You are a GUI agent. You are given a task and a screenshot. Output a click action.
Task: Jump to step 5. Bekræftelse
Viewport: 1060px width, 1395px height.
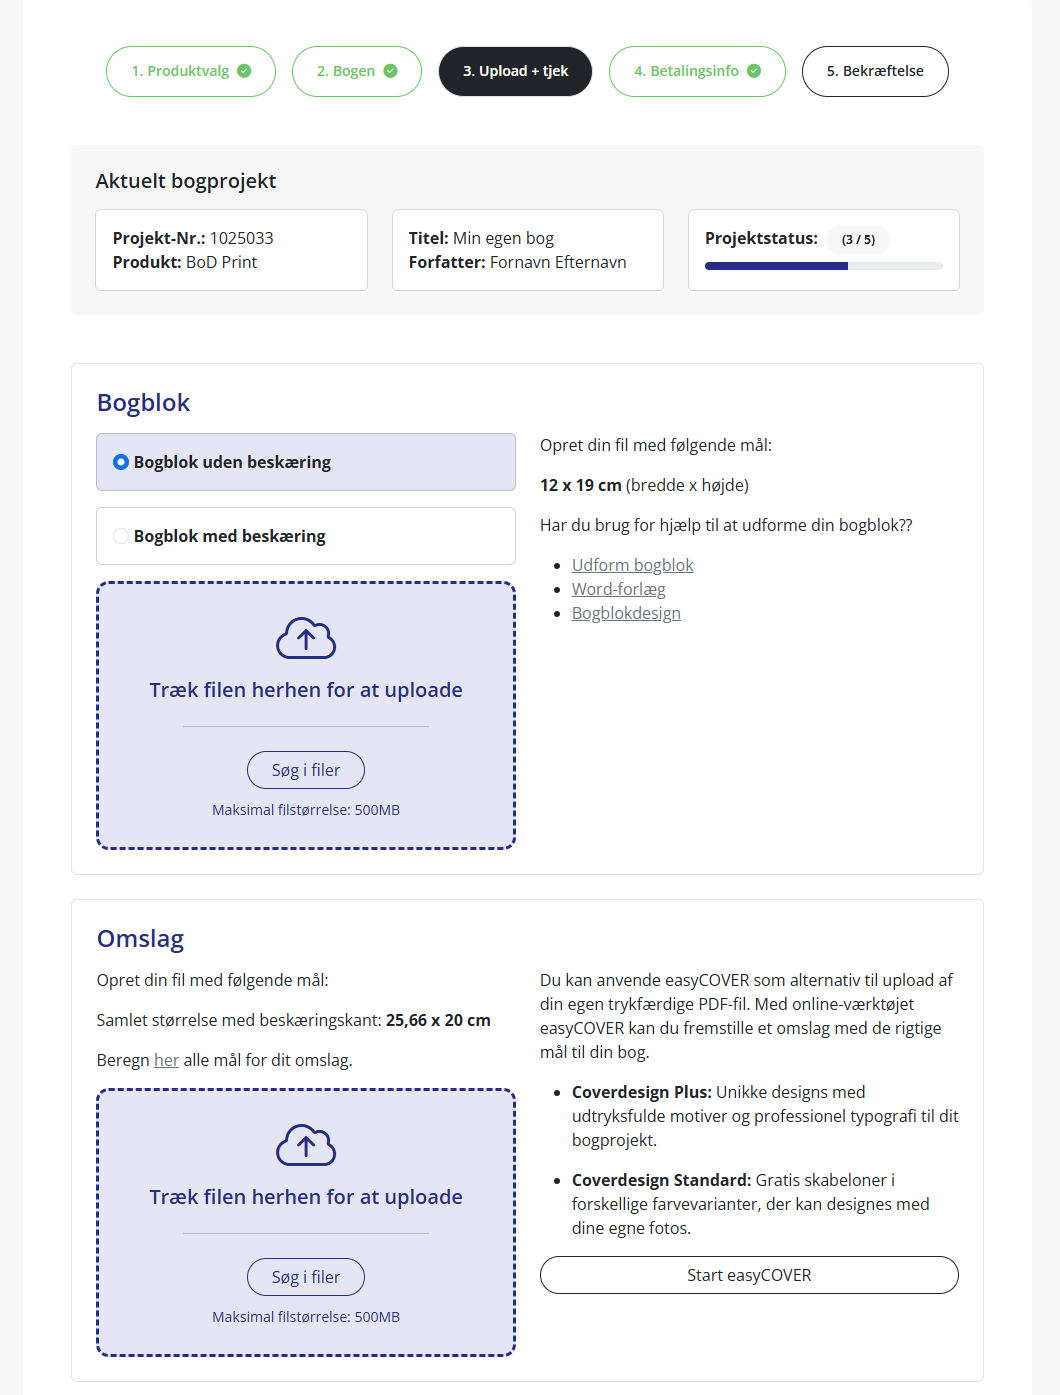click(874, 71)
